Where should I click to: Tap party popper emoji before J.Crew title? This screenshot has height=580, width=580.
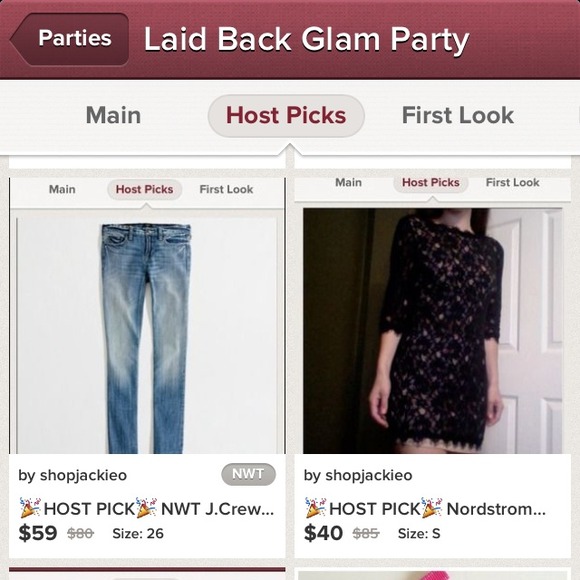tap(30, 508)
